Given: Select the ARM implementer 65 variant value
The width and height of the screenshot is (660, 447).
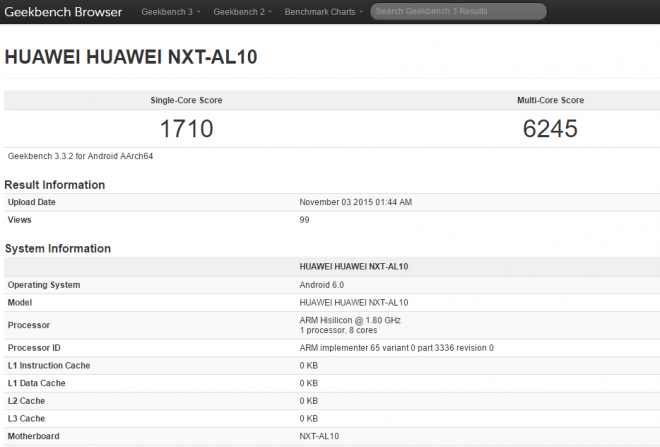Looking at the screenshot, I should click(x=397, y=348).
